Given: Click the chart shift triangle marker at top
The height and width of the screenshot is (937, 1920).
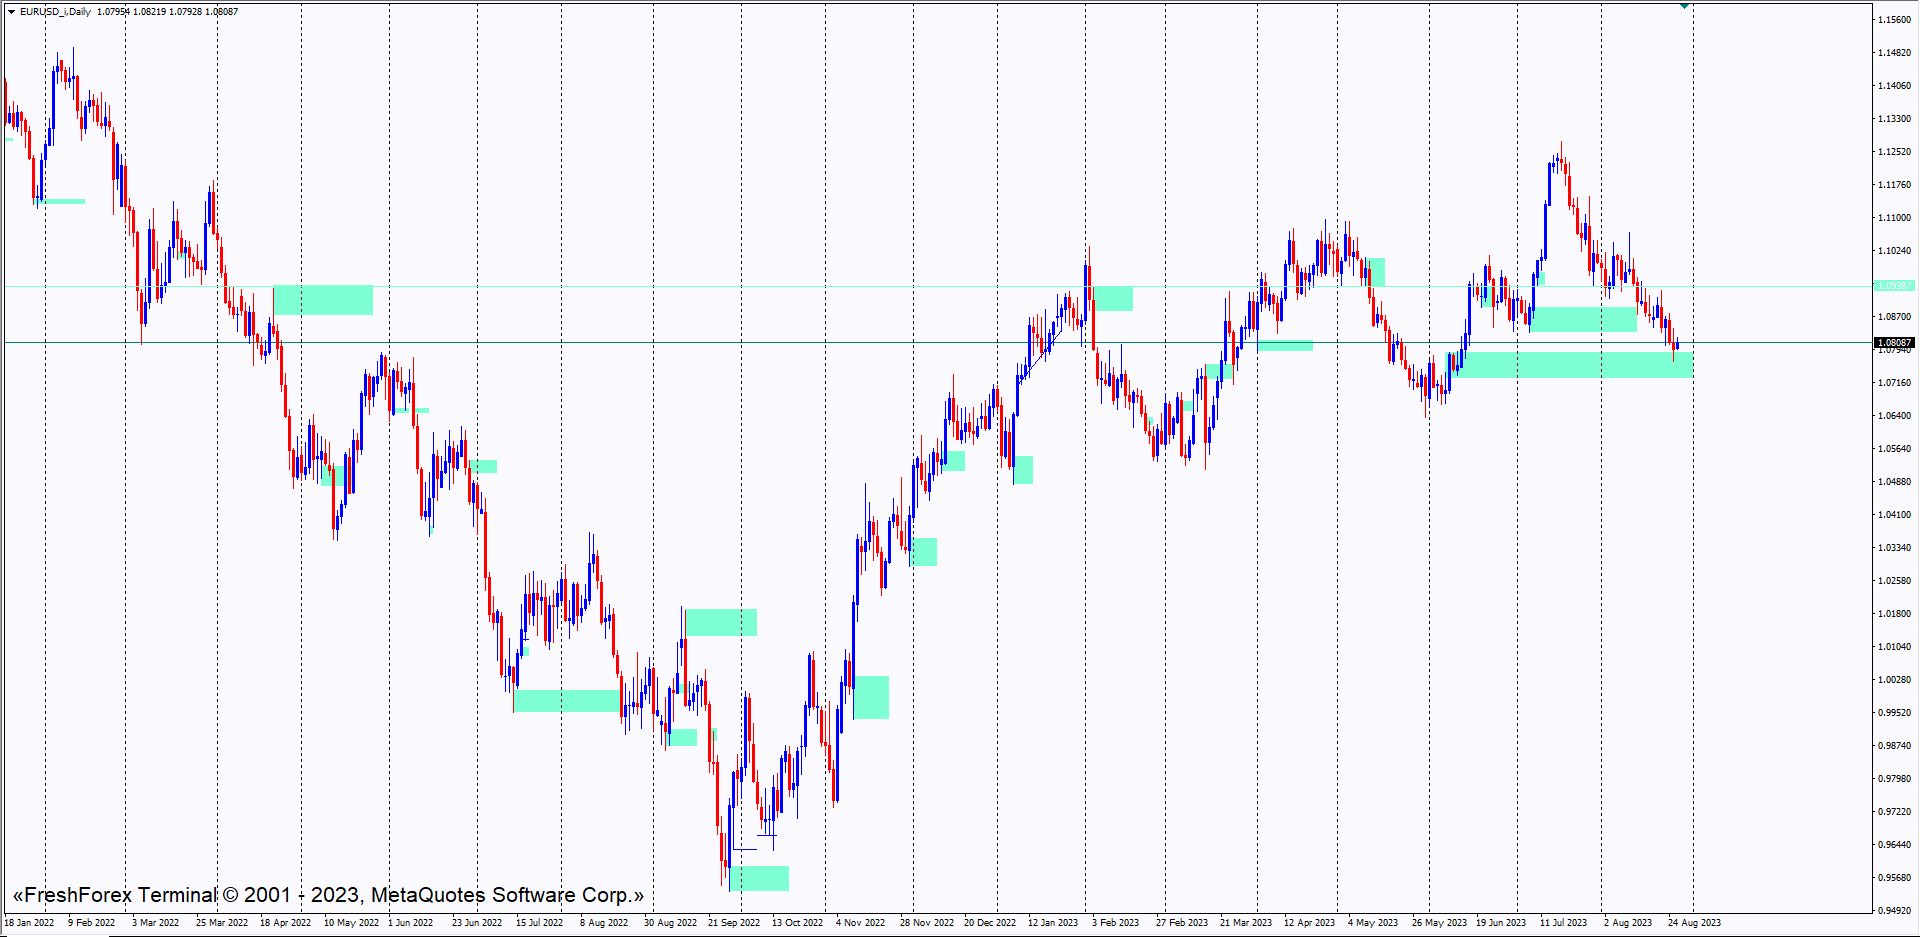Looking at the screenshot, I should (1685, 6).
